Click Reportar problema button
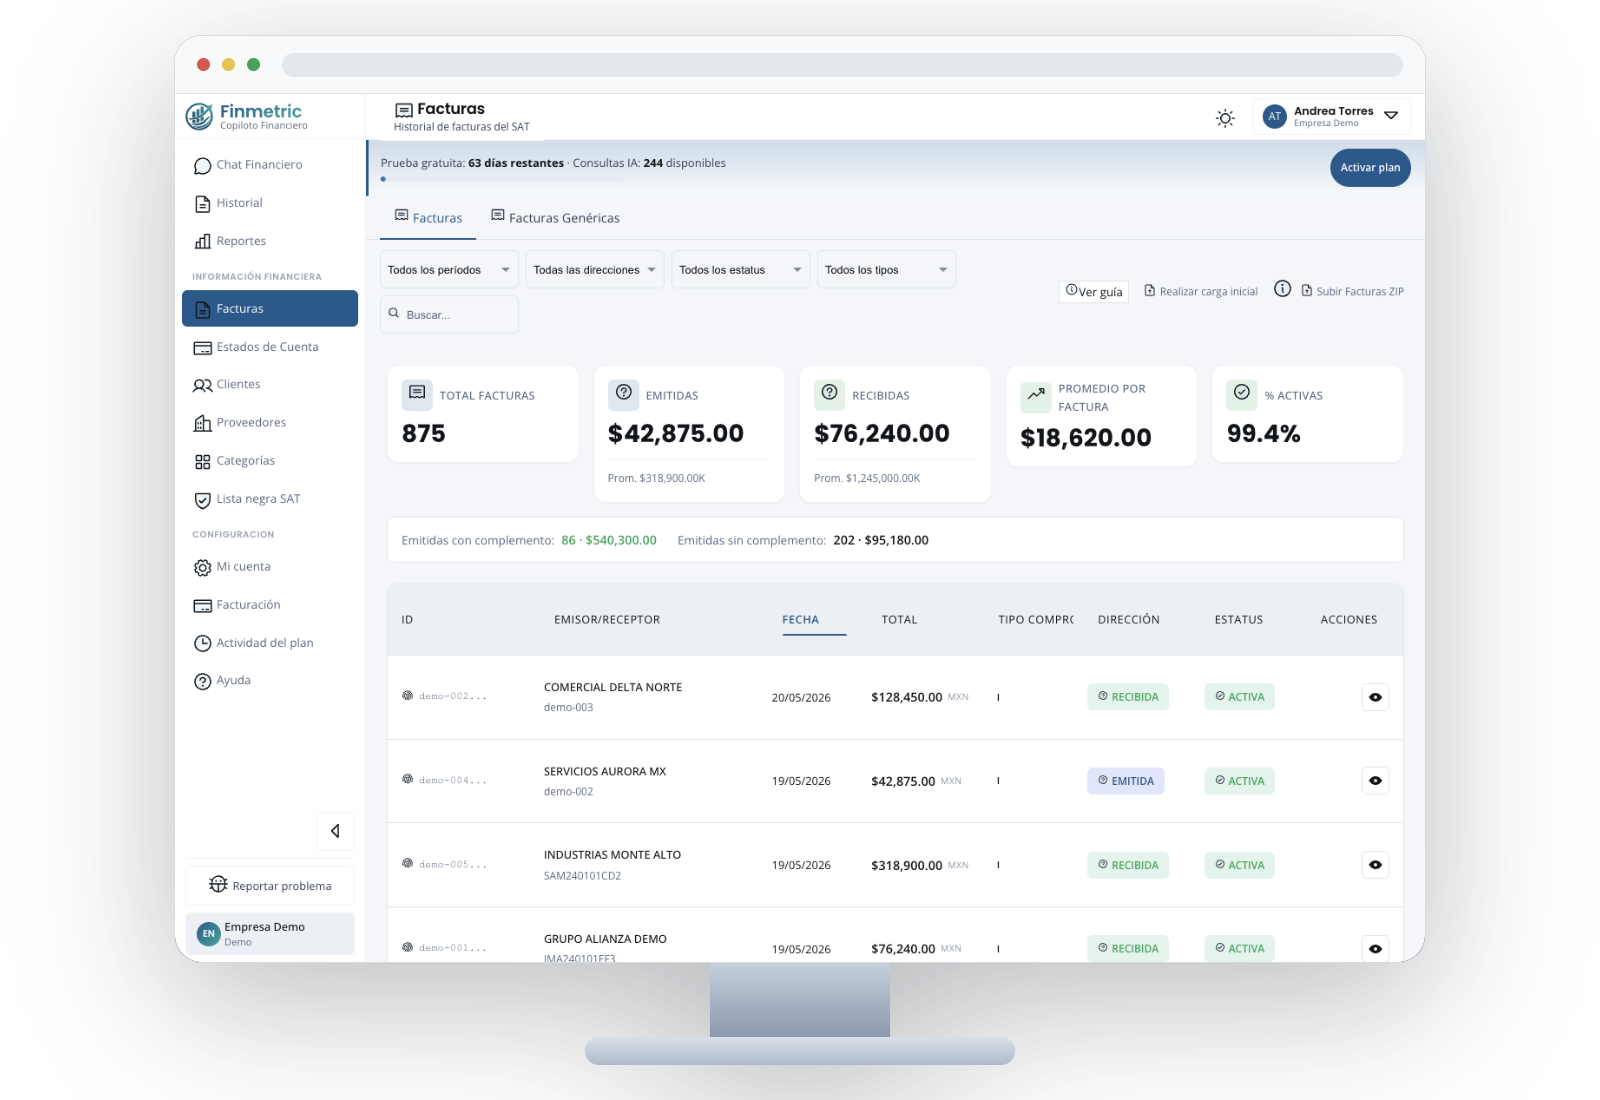The image size is (1600, 1100). point(270,886)
